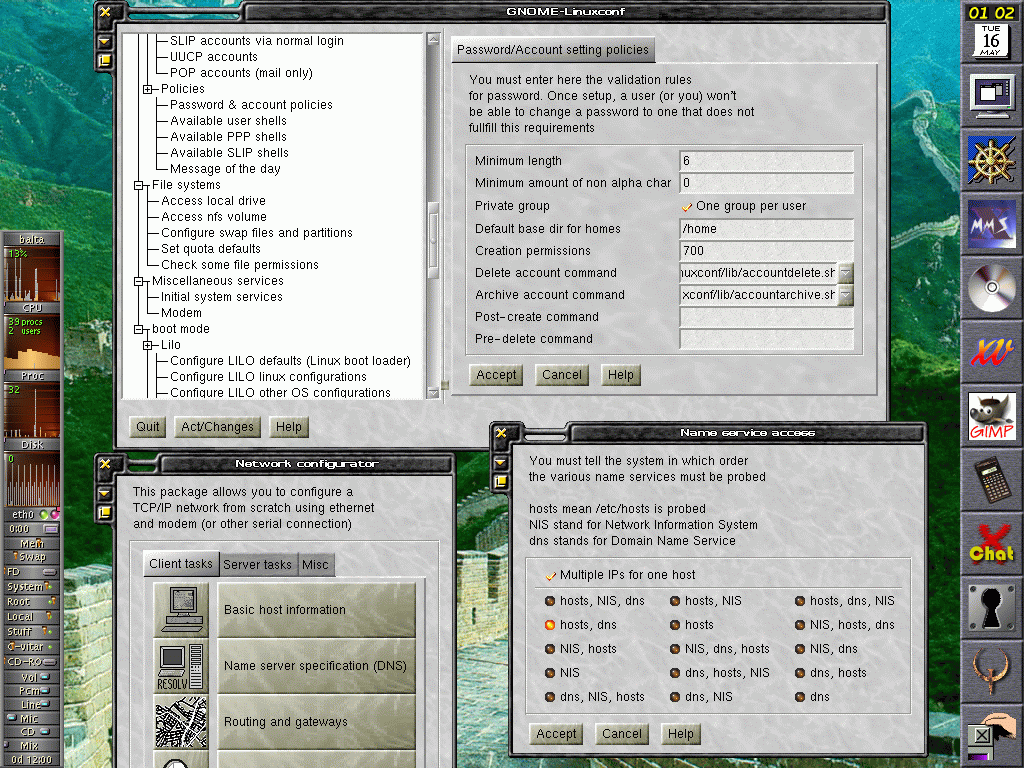
Task: Open the keyhole lock icon in dock
Action: [x=991, y=608]
